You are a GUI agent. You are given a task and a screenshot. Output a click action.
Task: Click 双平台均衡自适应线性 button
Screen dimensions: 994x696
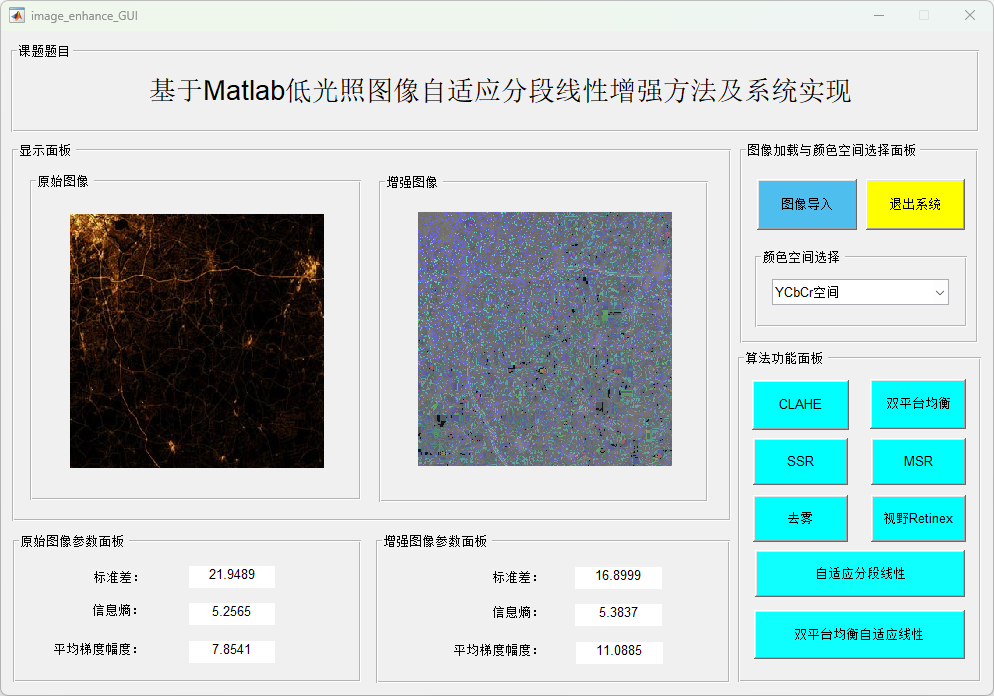pos(860,634)
